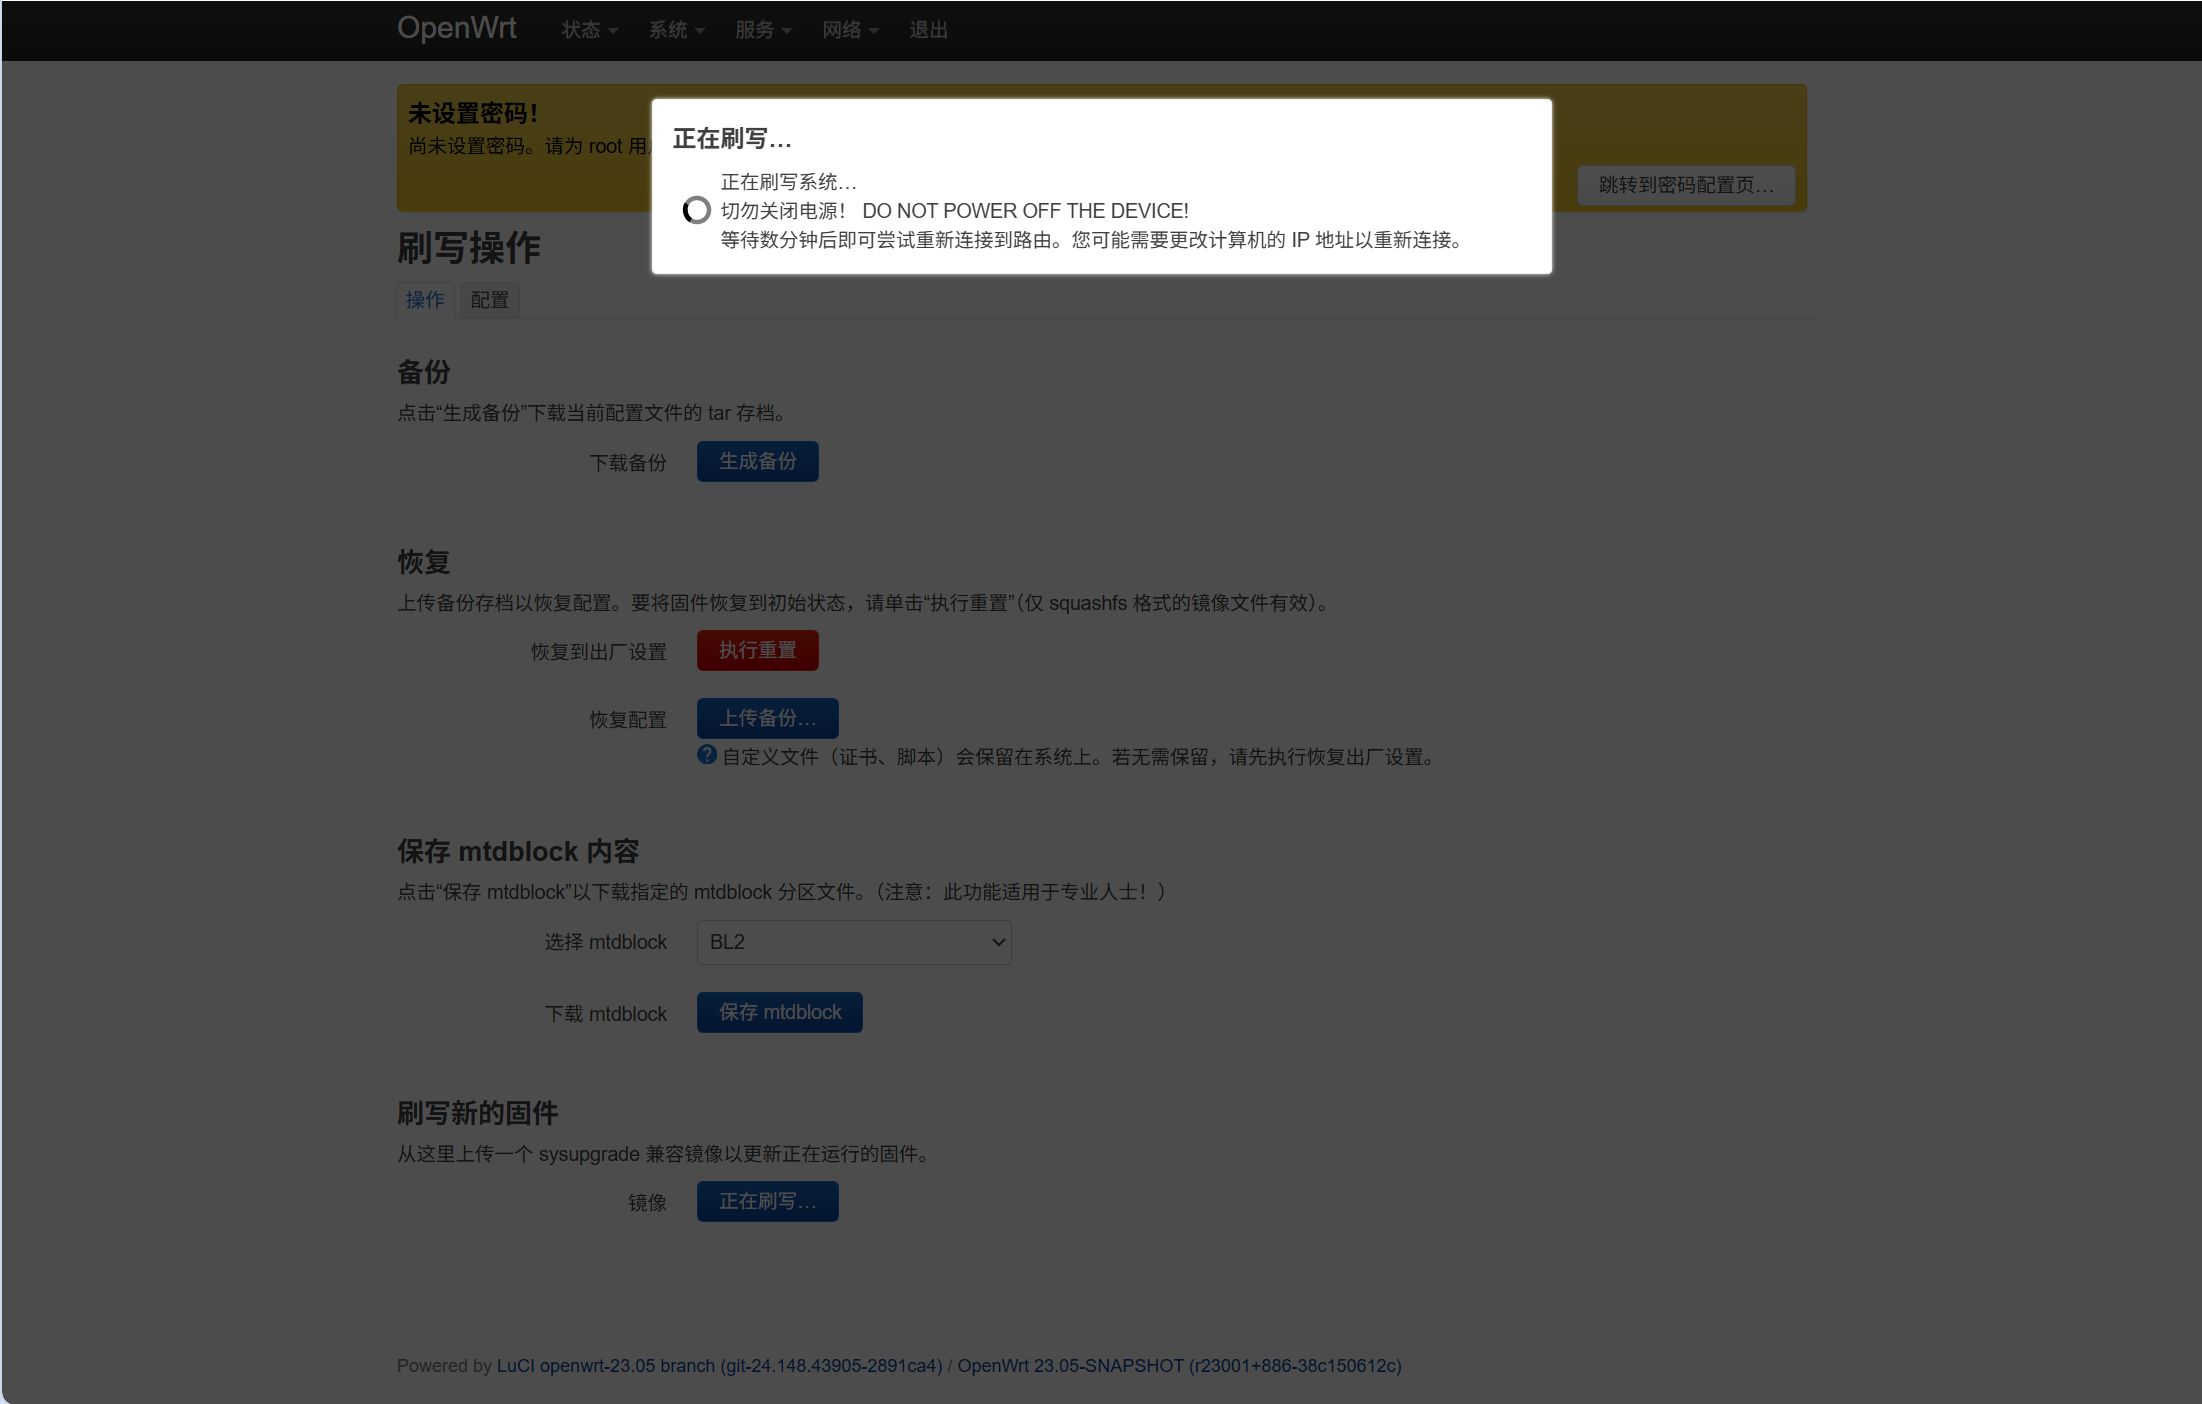Screen dimensions: 2202x1404
Task: Click the 下载备份 label
Action: click(x=628, y=463)
